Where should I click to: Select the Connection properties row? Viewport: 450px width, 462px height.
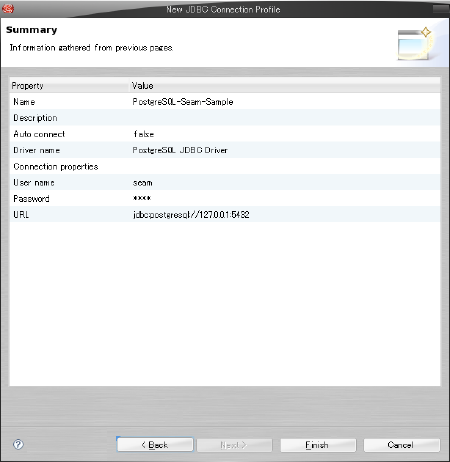click(225, 166)
